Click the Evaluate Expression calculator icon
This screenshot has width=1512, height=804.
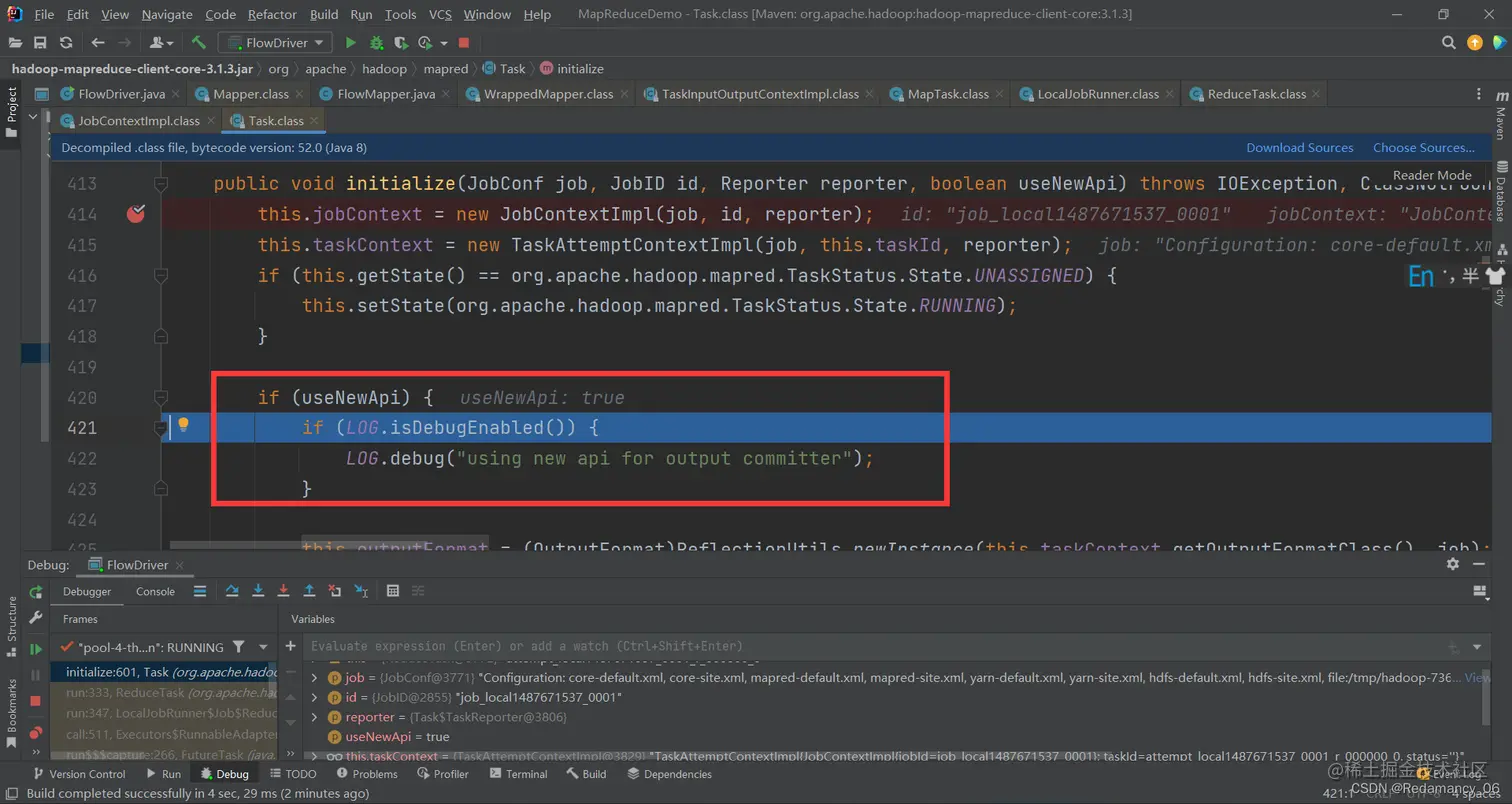click(x=393, y=591)
